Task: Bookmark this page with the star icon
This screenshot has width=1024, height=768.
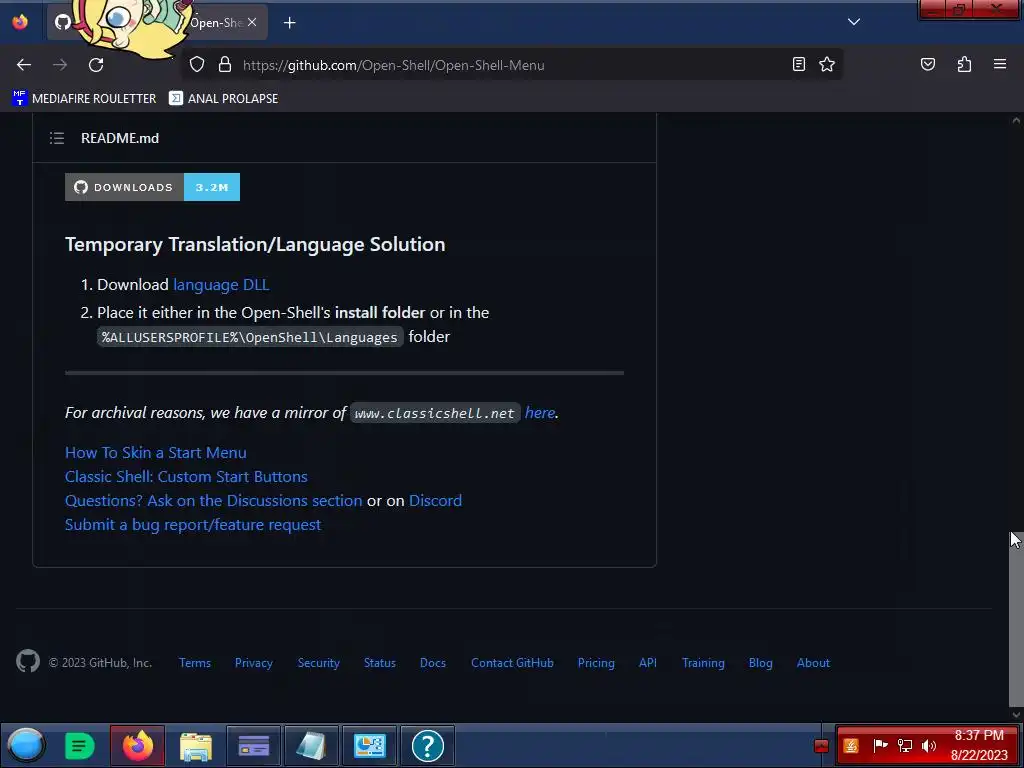Action: 827,64
